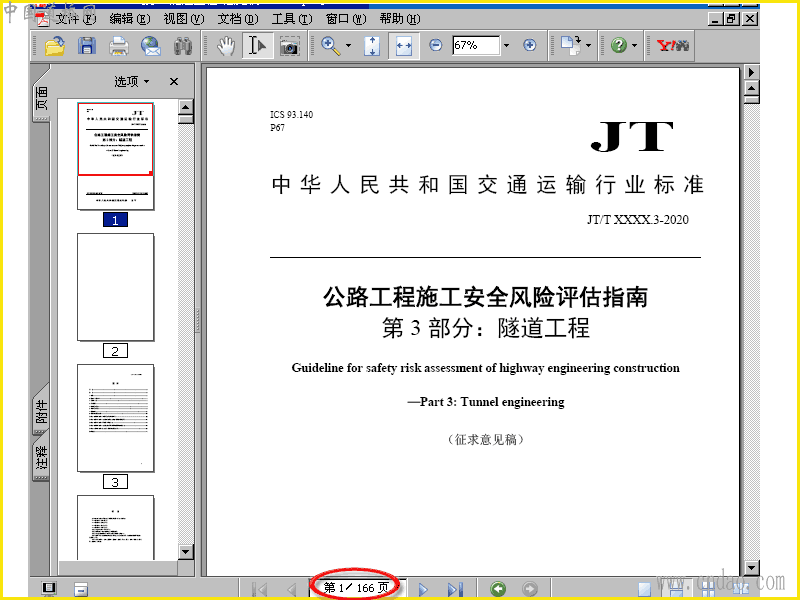800x600 pixels.
Task: Select the page 3 thumbnail
Action: pos(115,418)
